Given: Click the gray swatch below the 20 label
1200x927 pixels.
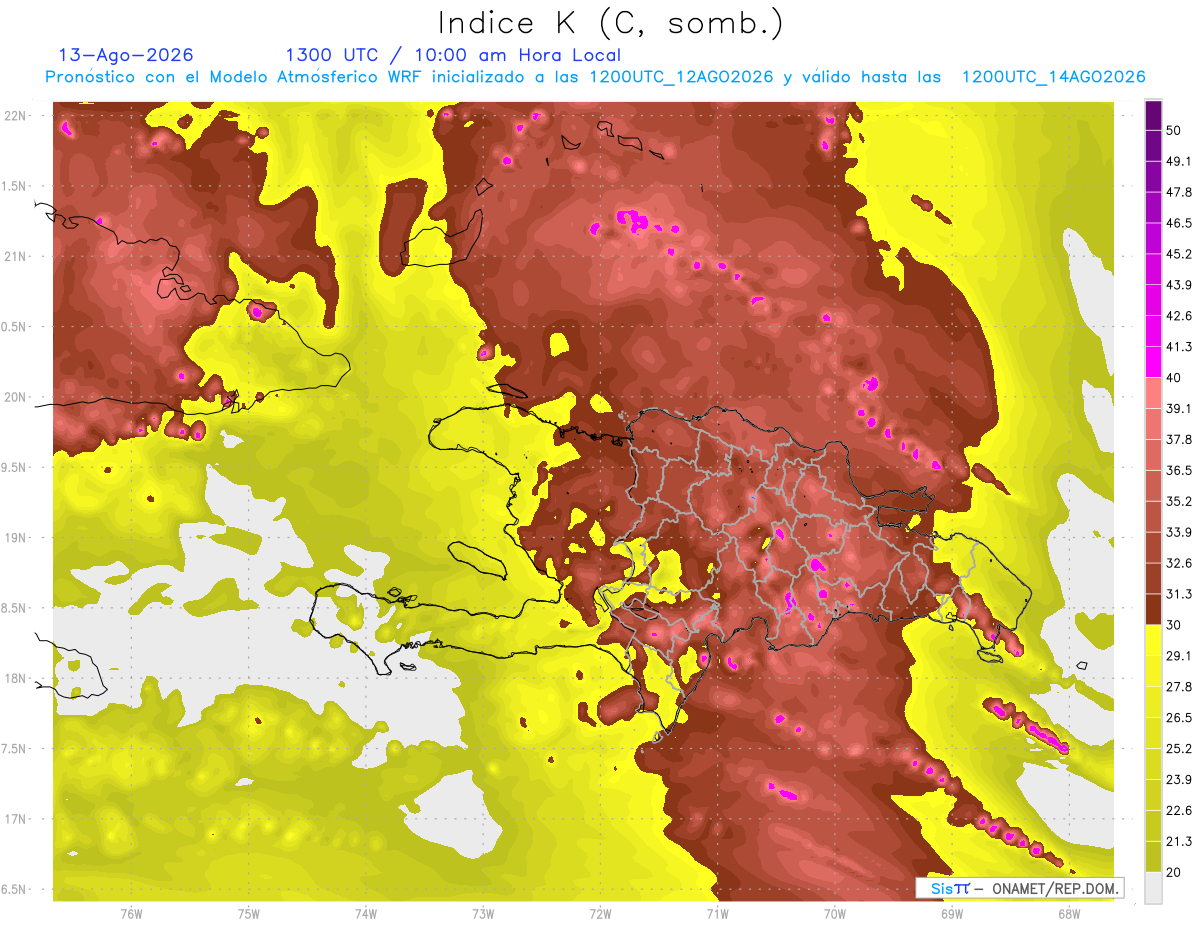Looking at the screenshot, I should (x=1153, y=888).
